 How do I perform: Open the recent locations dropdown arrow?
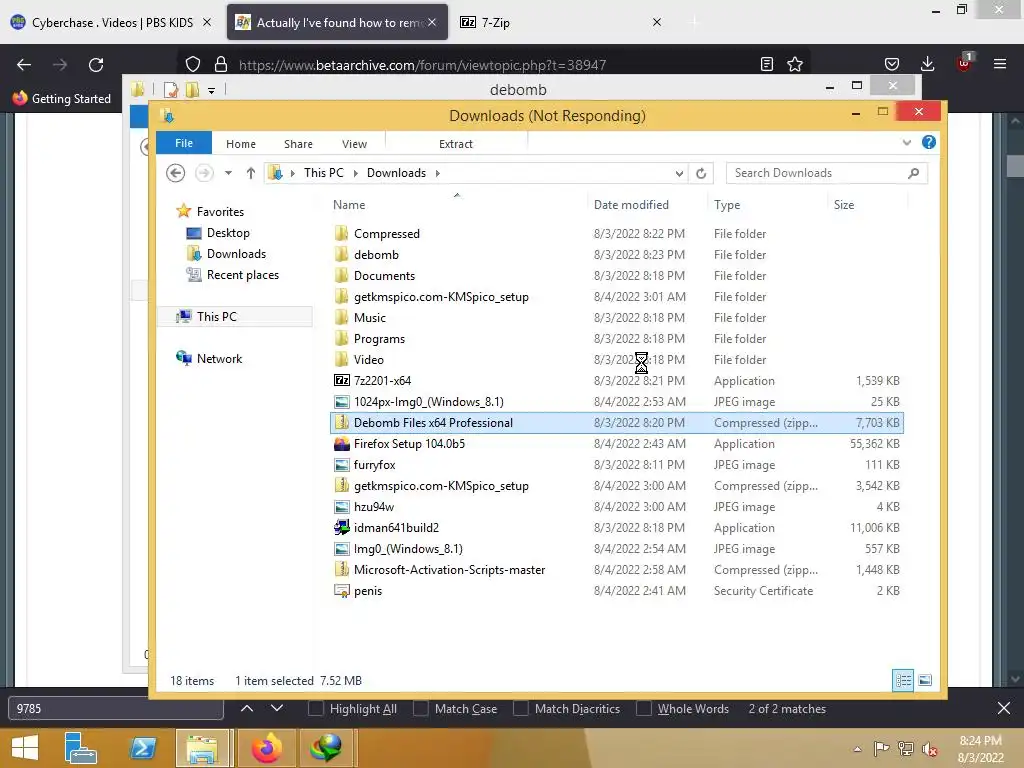228,173
